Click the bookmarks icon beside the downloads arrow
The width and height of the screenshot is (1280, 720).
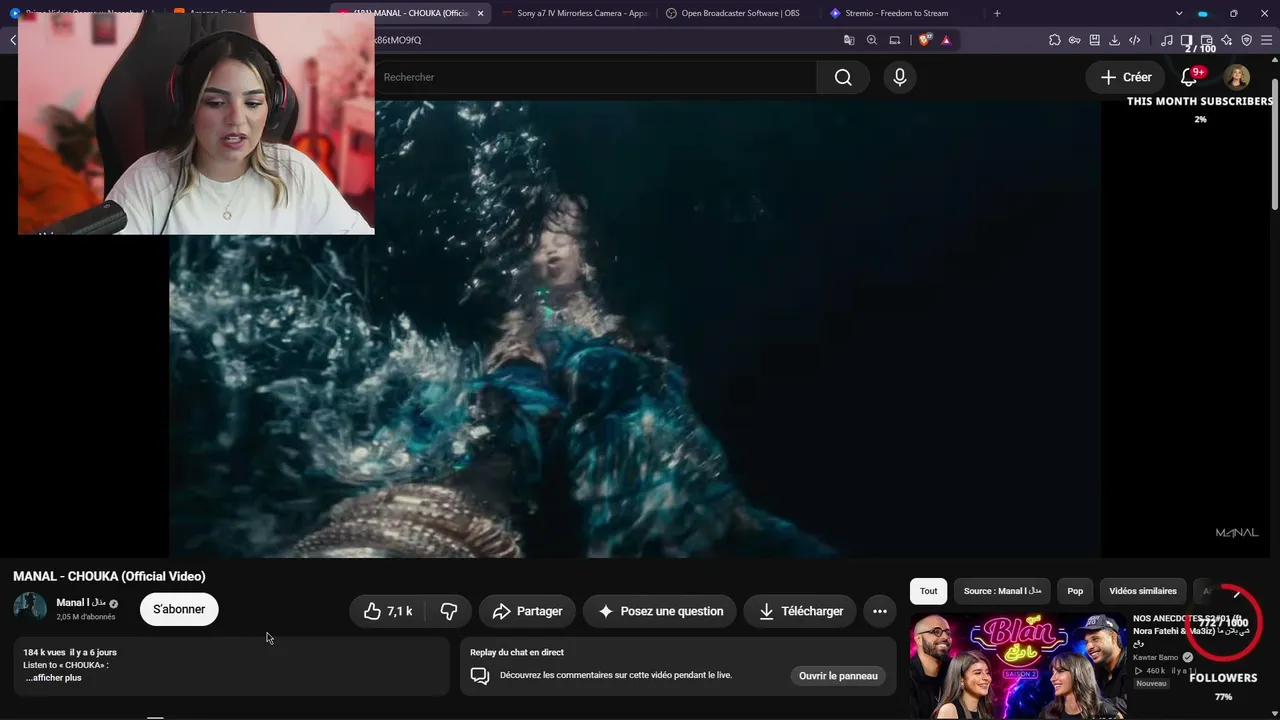1095,40
